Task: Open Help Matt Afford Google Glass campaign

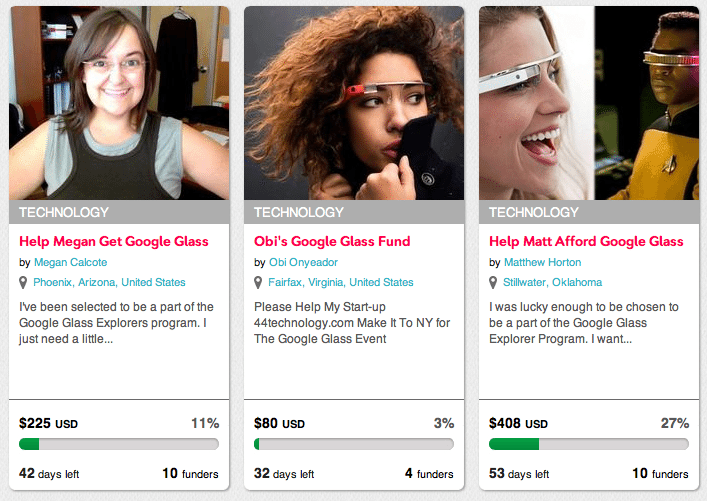Action: click(x=586, y=241)
